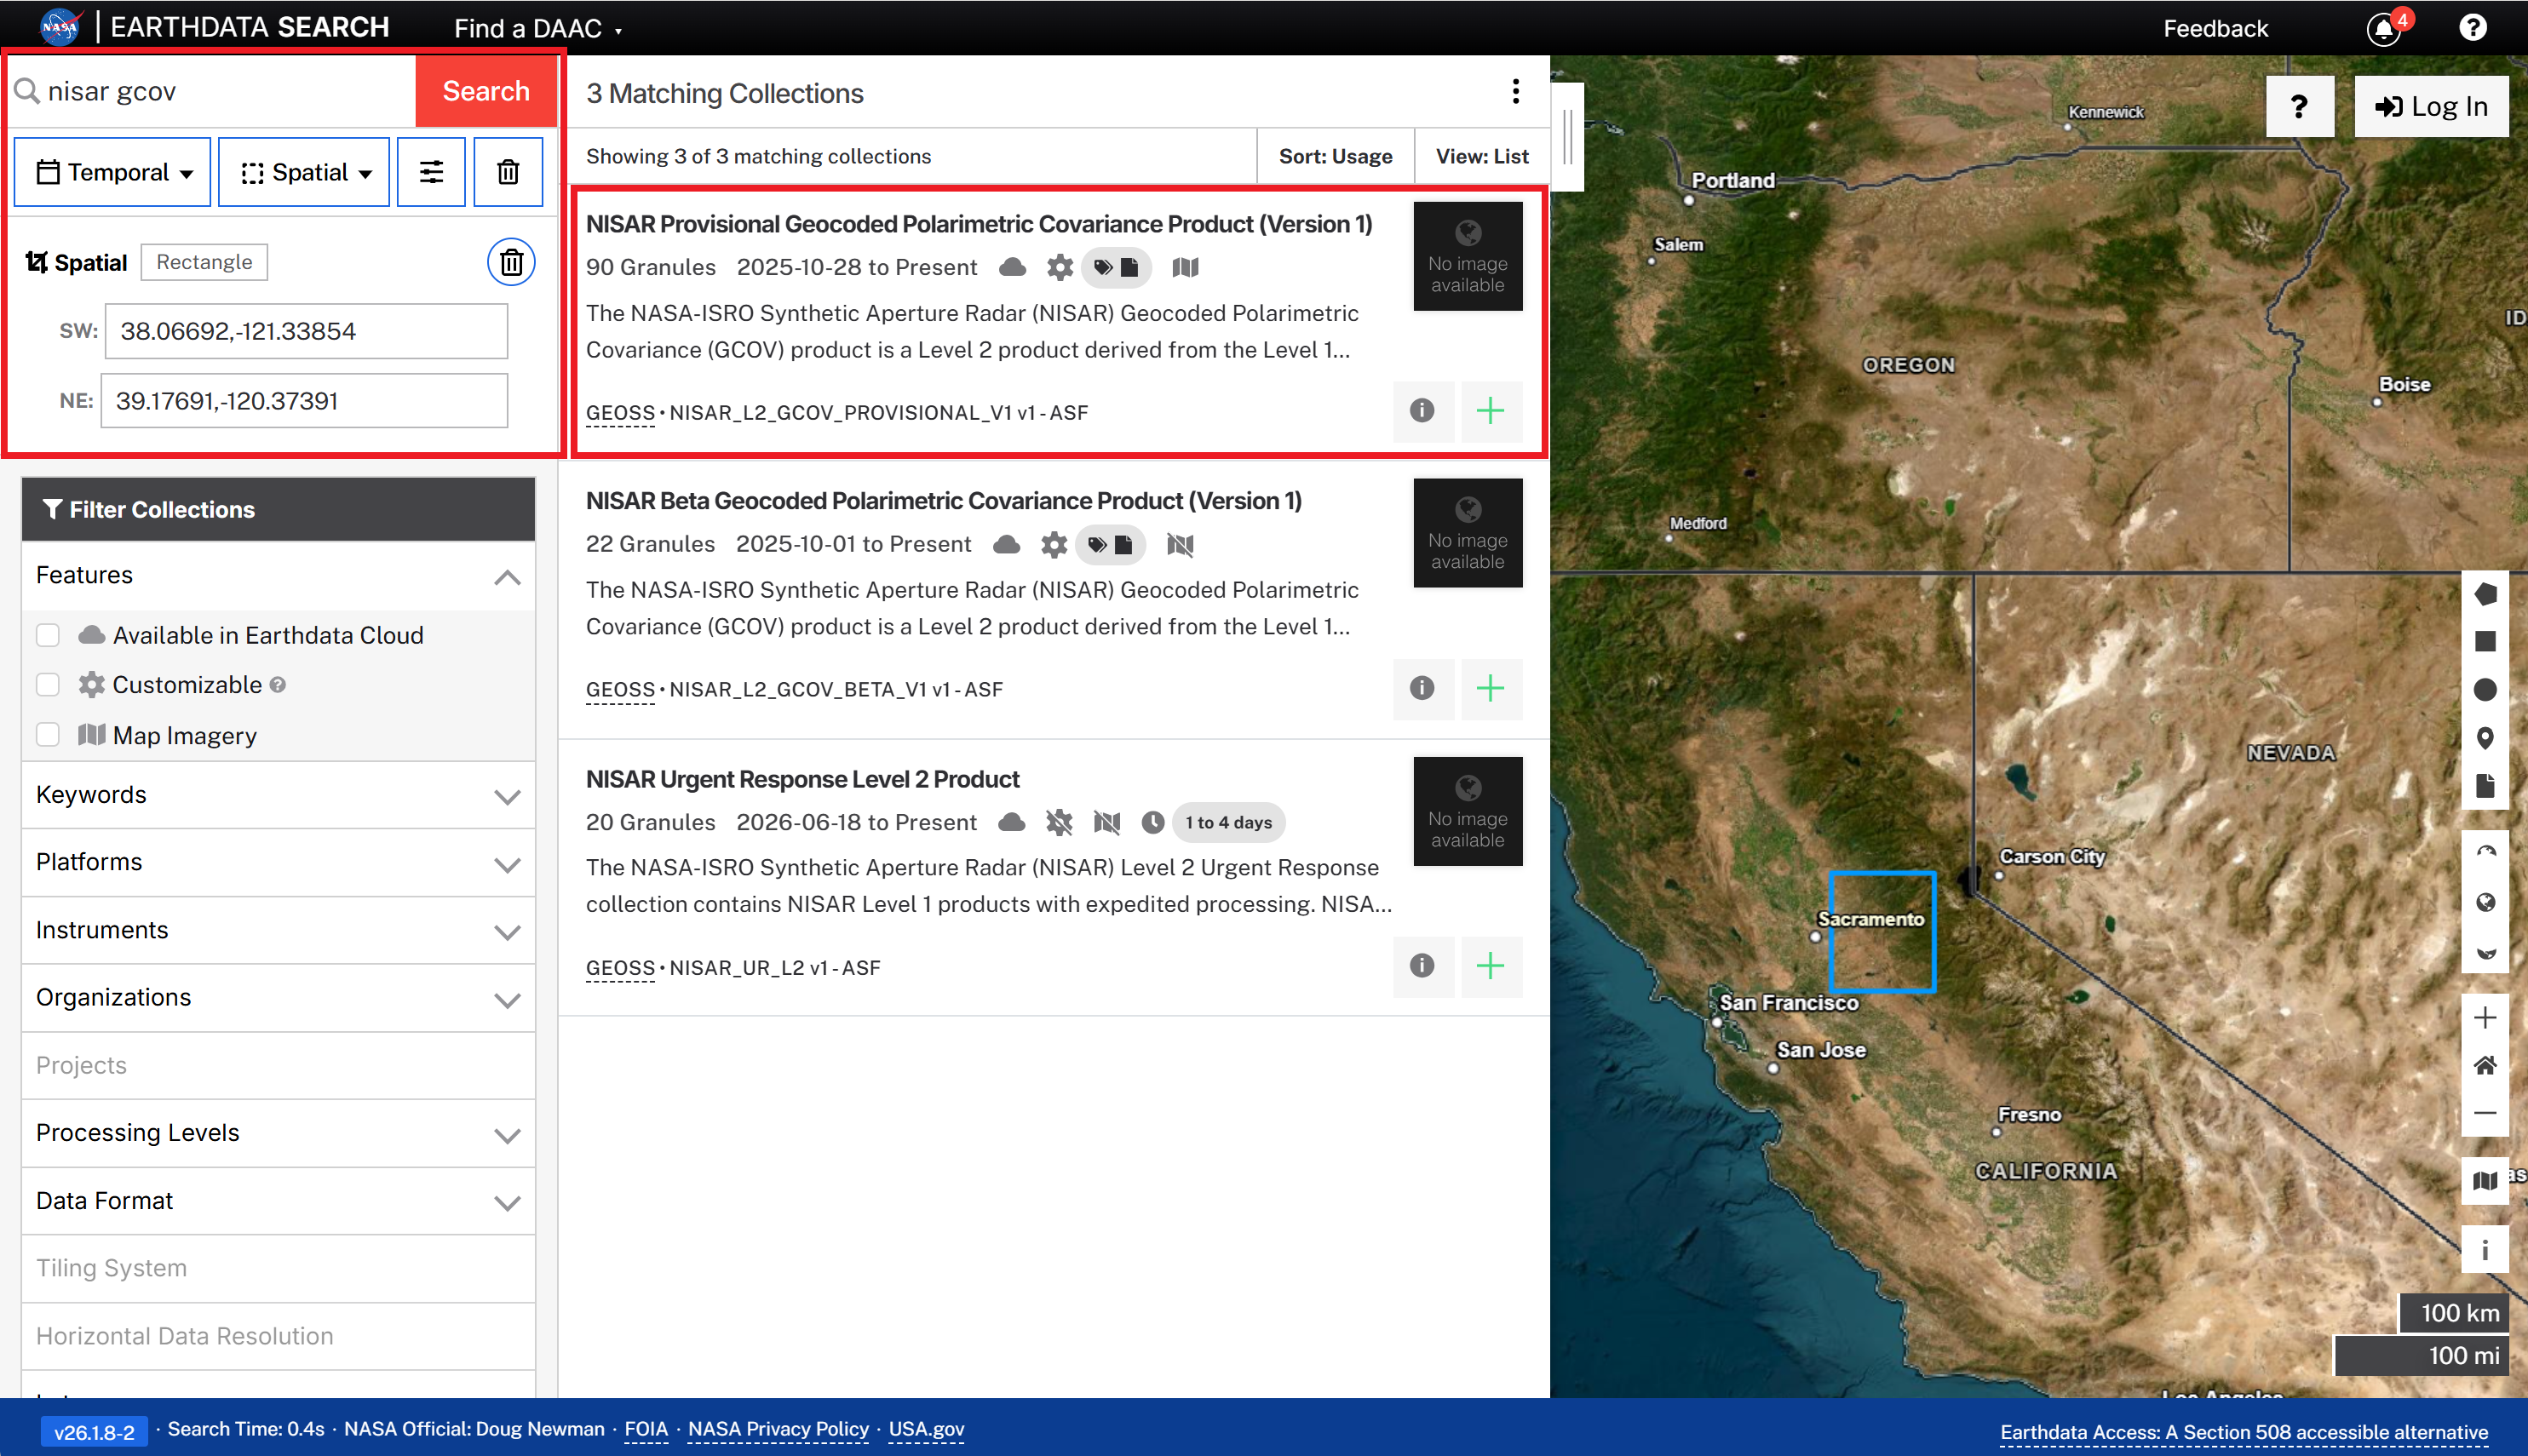Click GEOSS tag on NISAR_L2_GCOV_PROVISIONAL_V1
Image resolution: width=2528 pixels, height=1456 pixels.
tap(620, 412)
